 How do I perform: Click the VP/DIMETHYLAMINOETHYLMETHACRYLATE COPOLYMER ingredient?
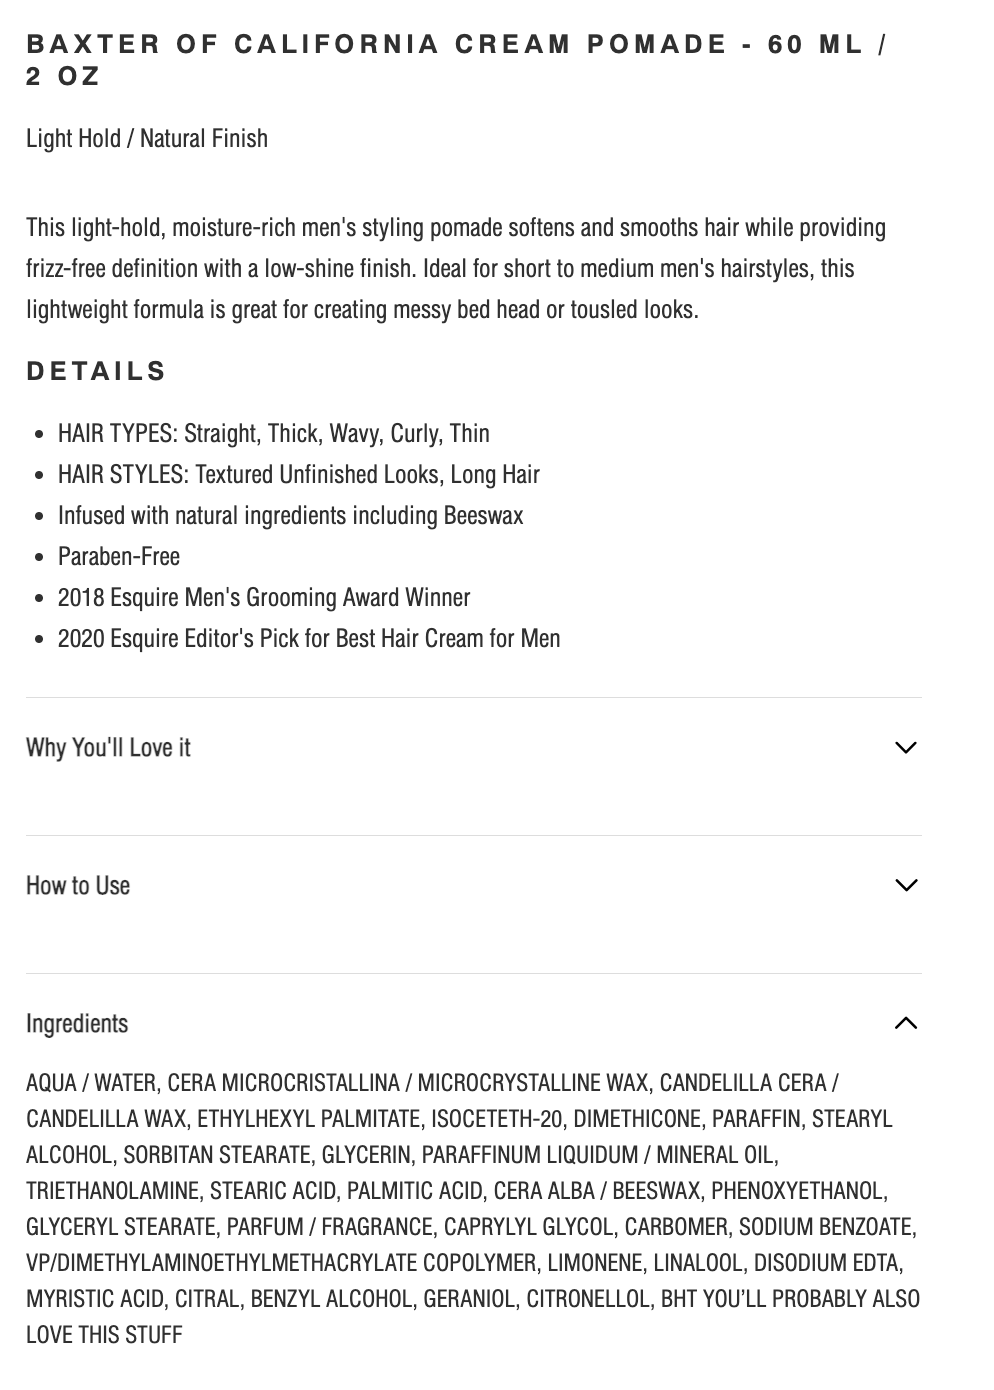pyautogui.click(x=281, y=1263)
